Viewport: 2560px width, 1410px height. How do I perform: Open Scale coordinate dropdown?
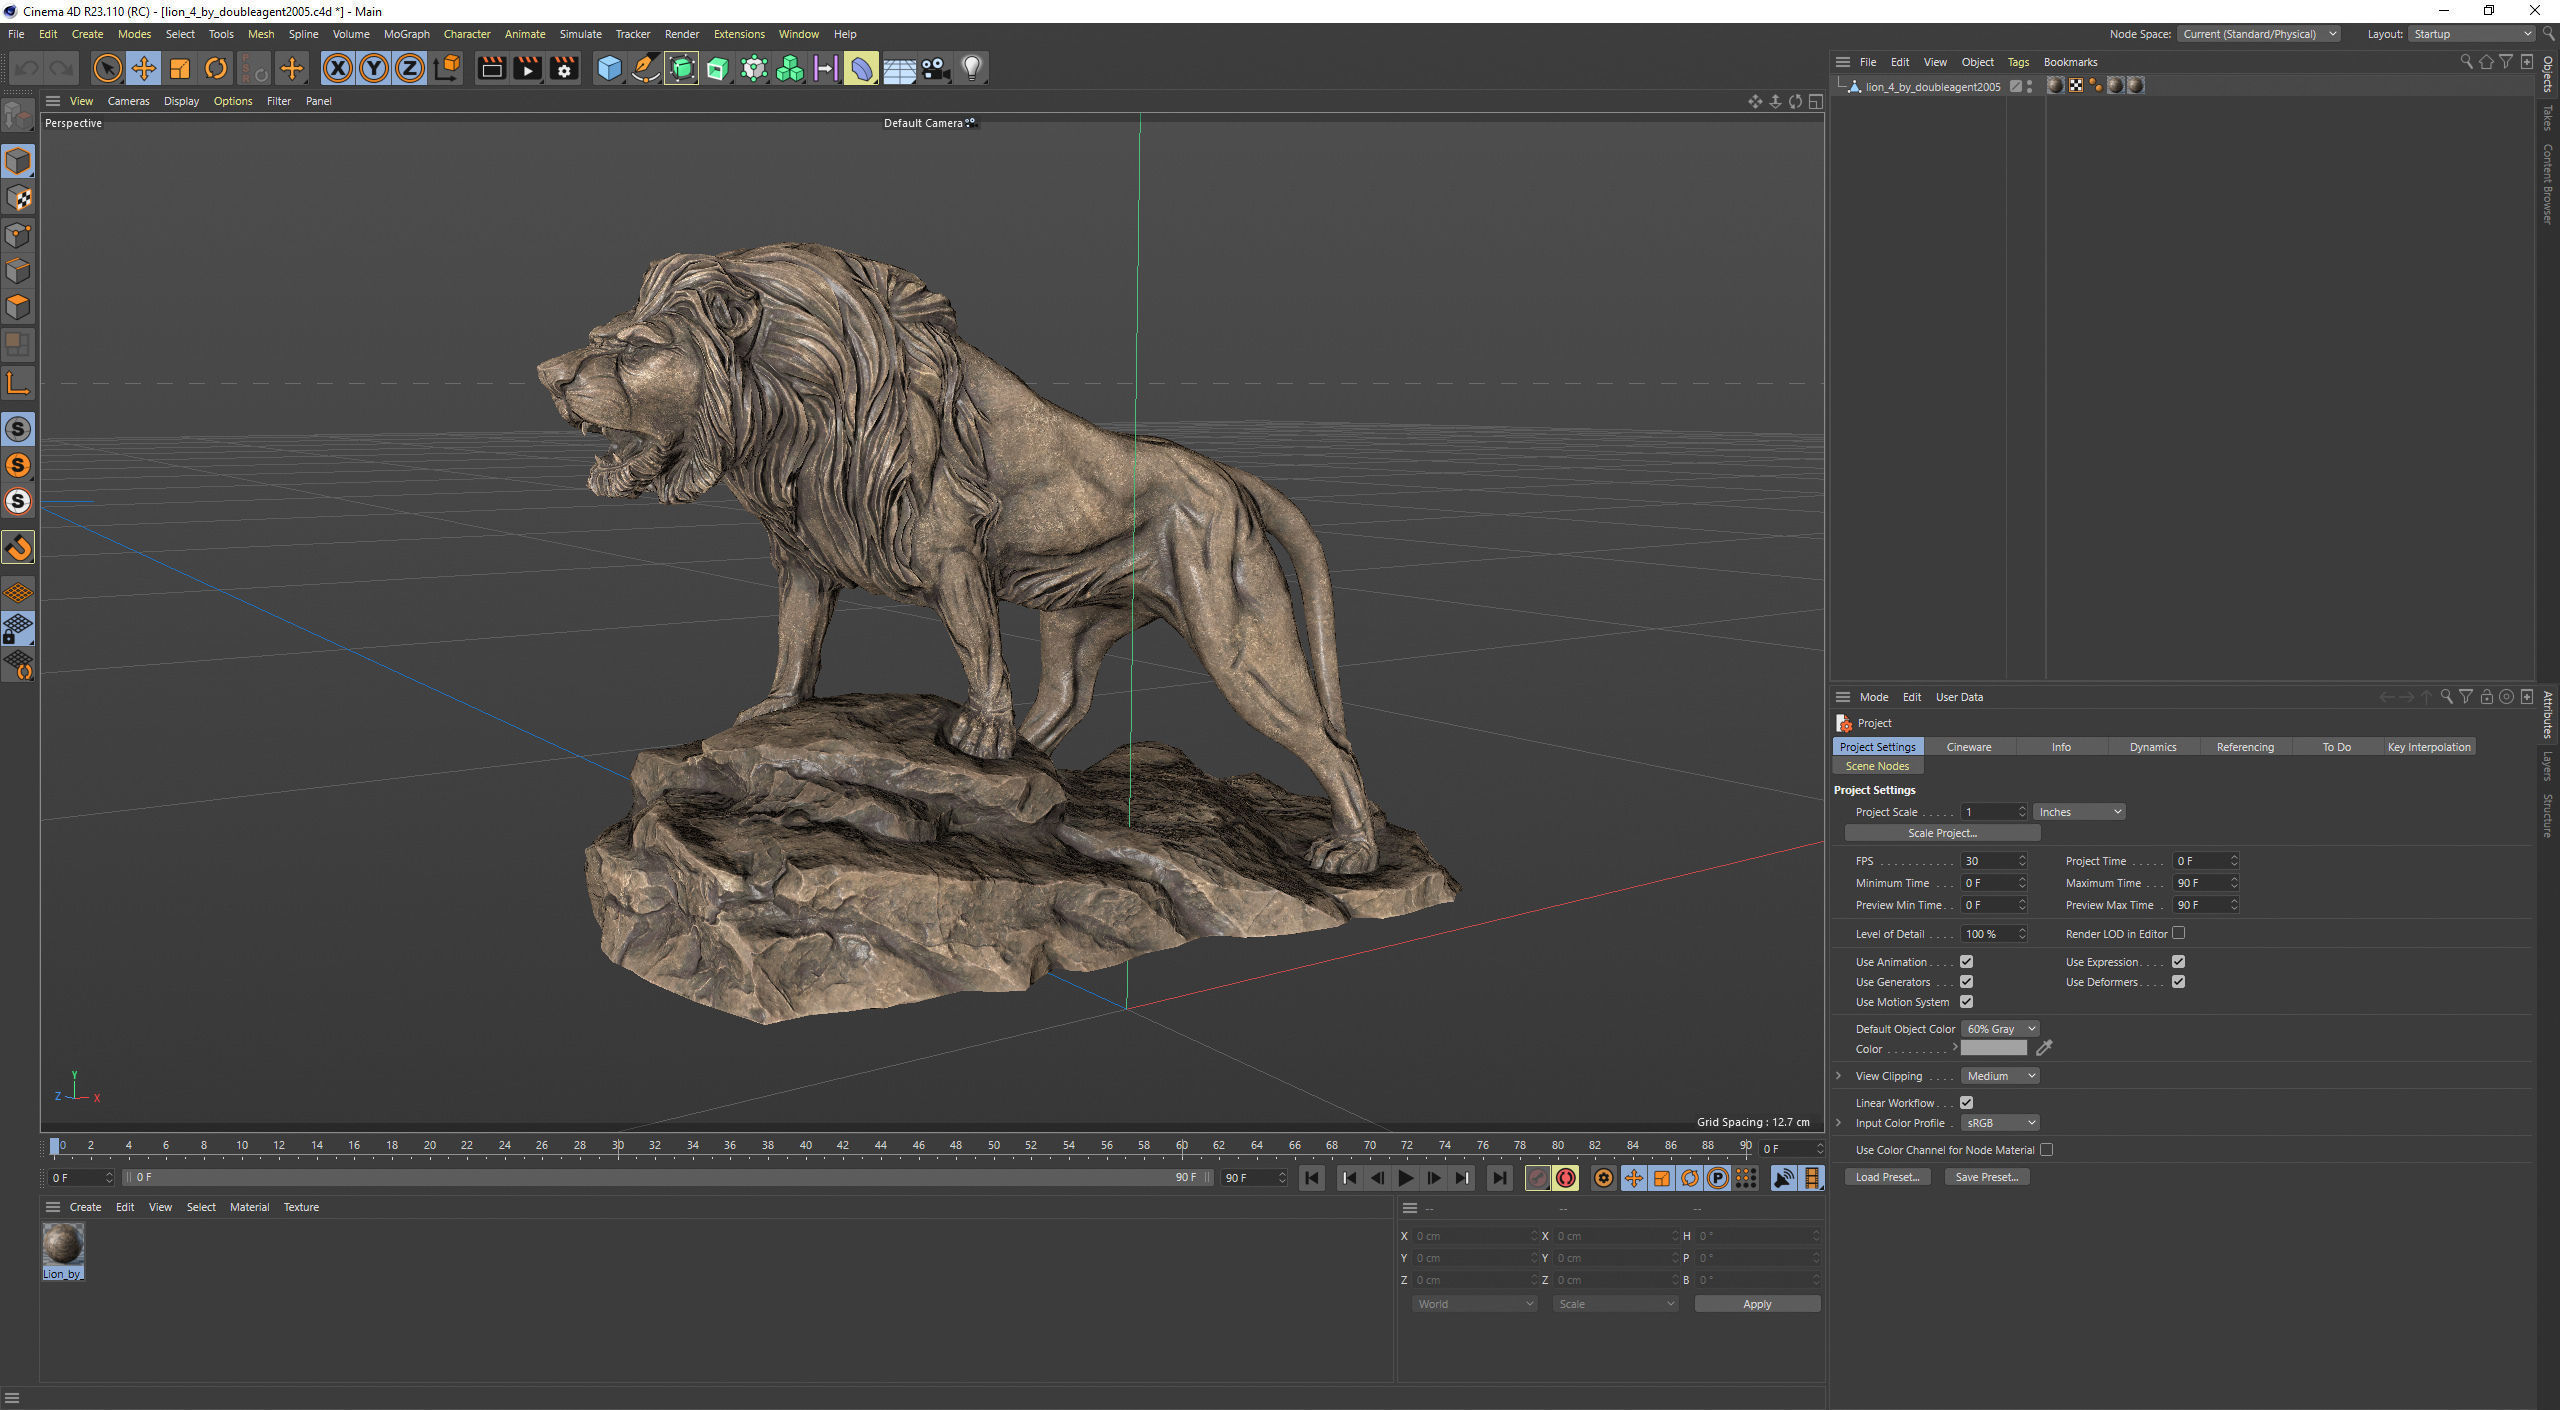coord(1616,1304)
